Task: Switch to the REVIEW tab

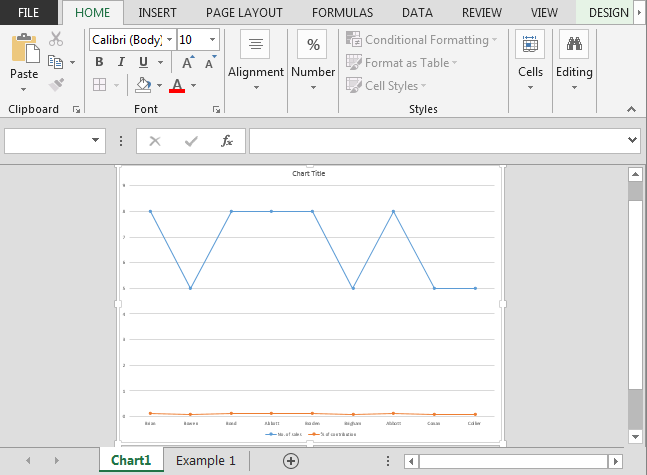Action: click(x=482, y=13)
